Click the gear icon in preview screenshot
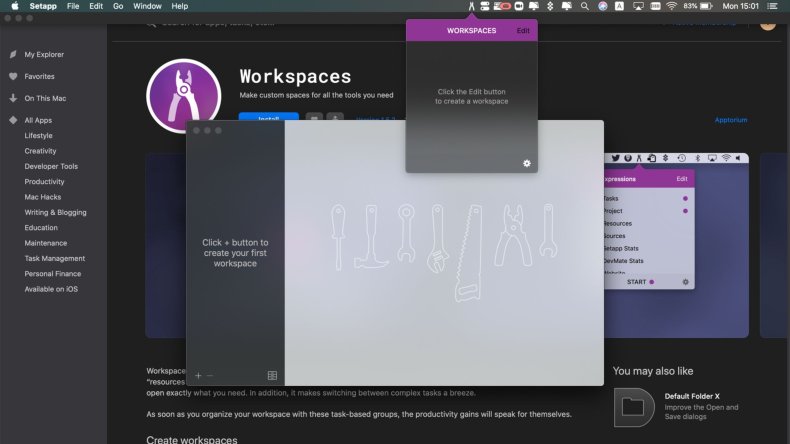The height and width of the screenshot is (444, 790). pos(685,282)
